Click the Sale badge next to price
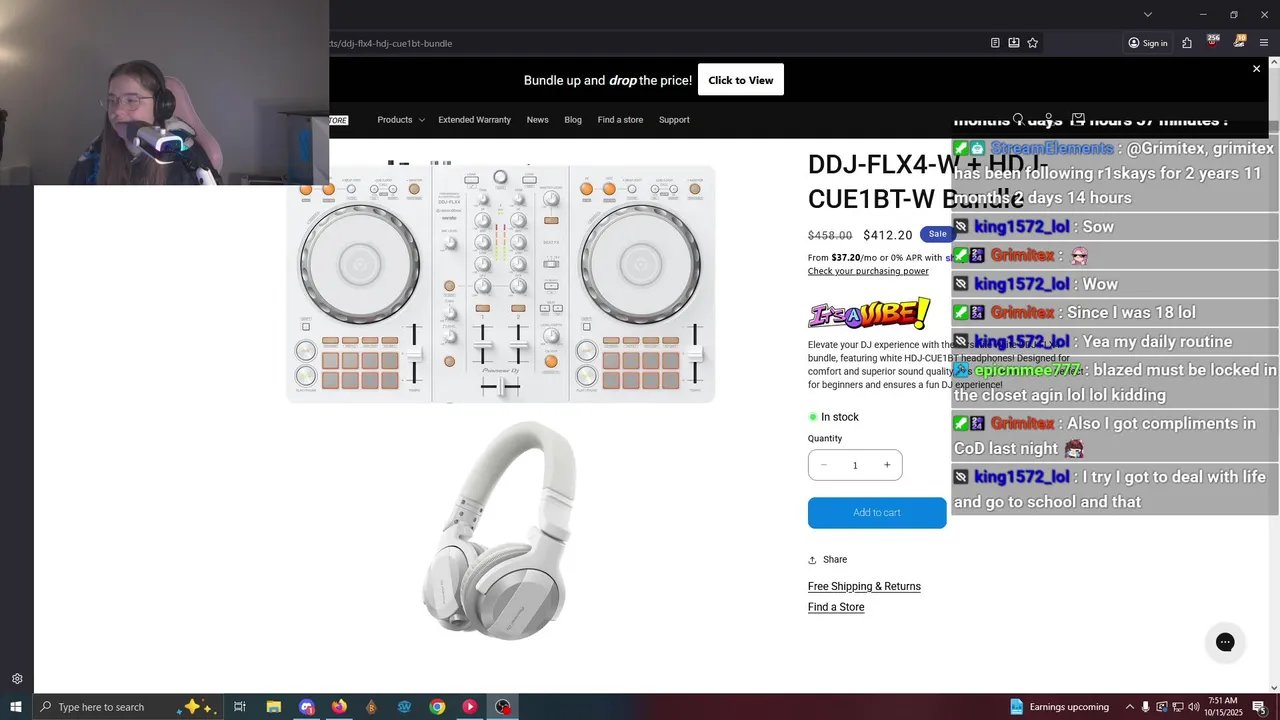This screenshot has height=720, width=1280. click(x=937, y=234)
